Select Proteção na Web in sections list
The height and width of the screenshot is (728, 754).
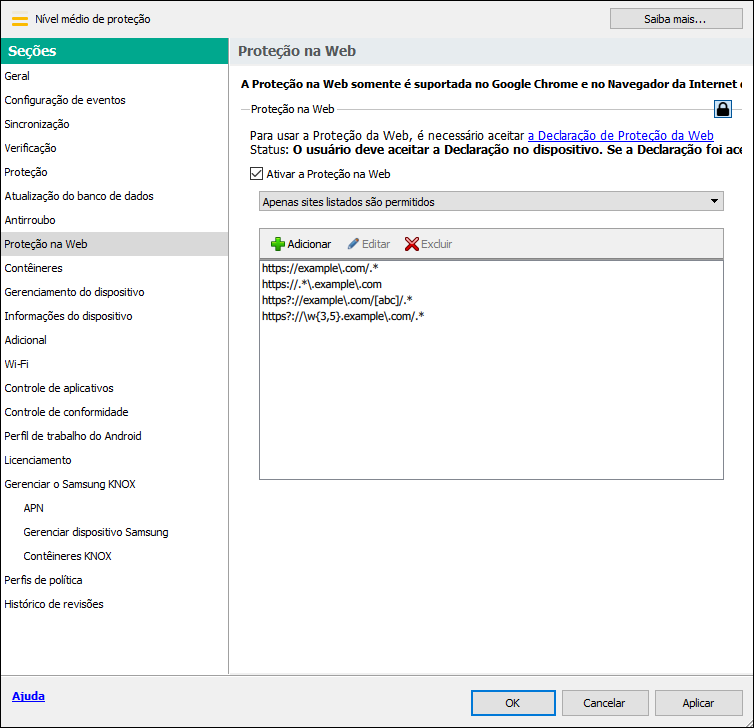tap(114, 244)
